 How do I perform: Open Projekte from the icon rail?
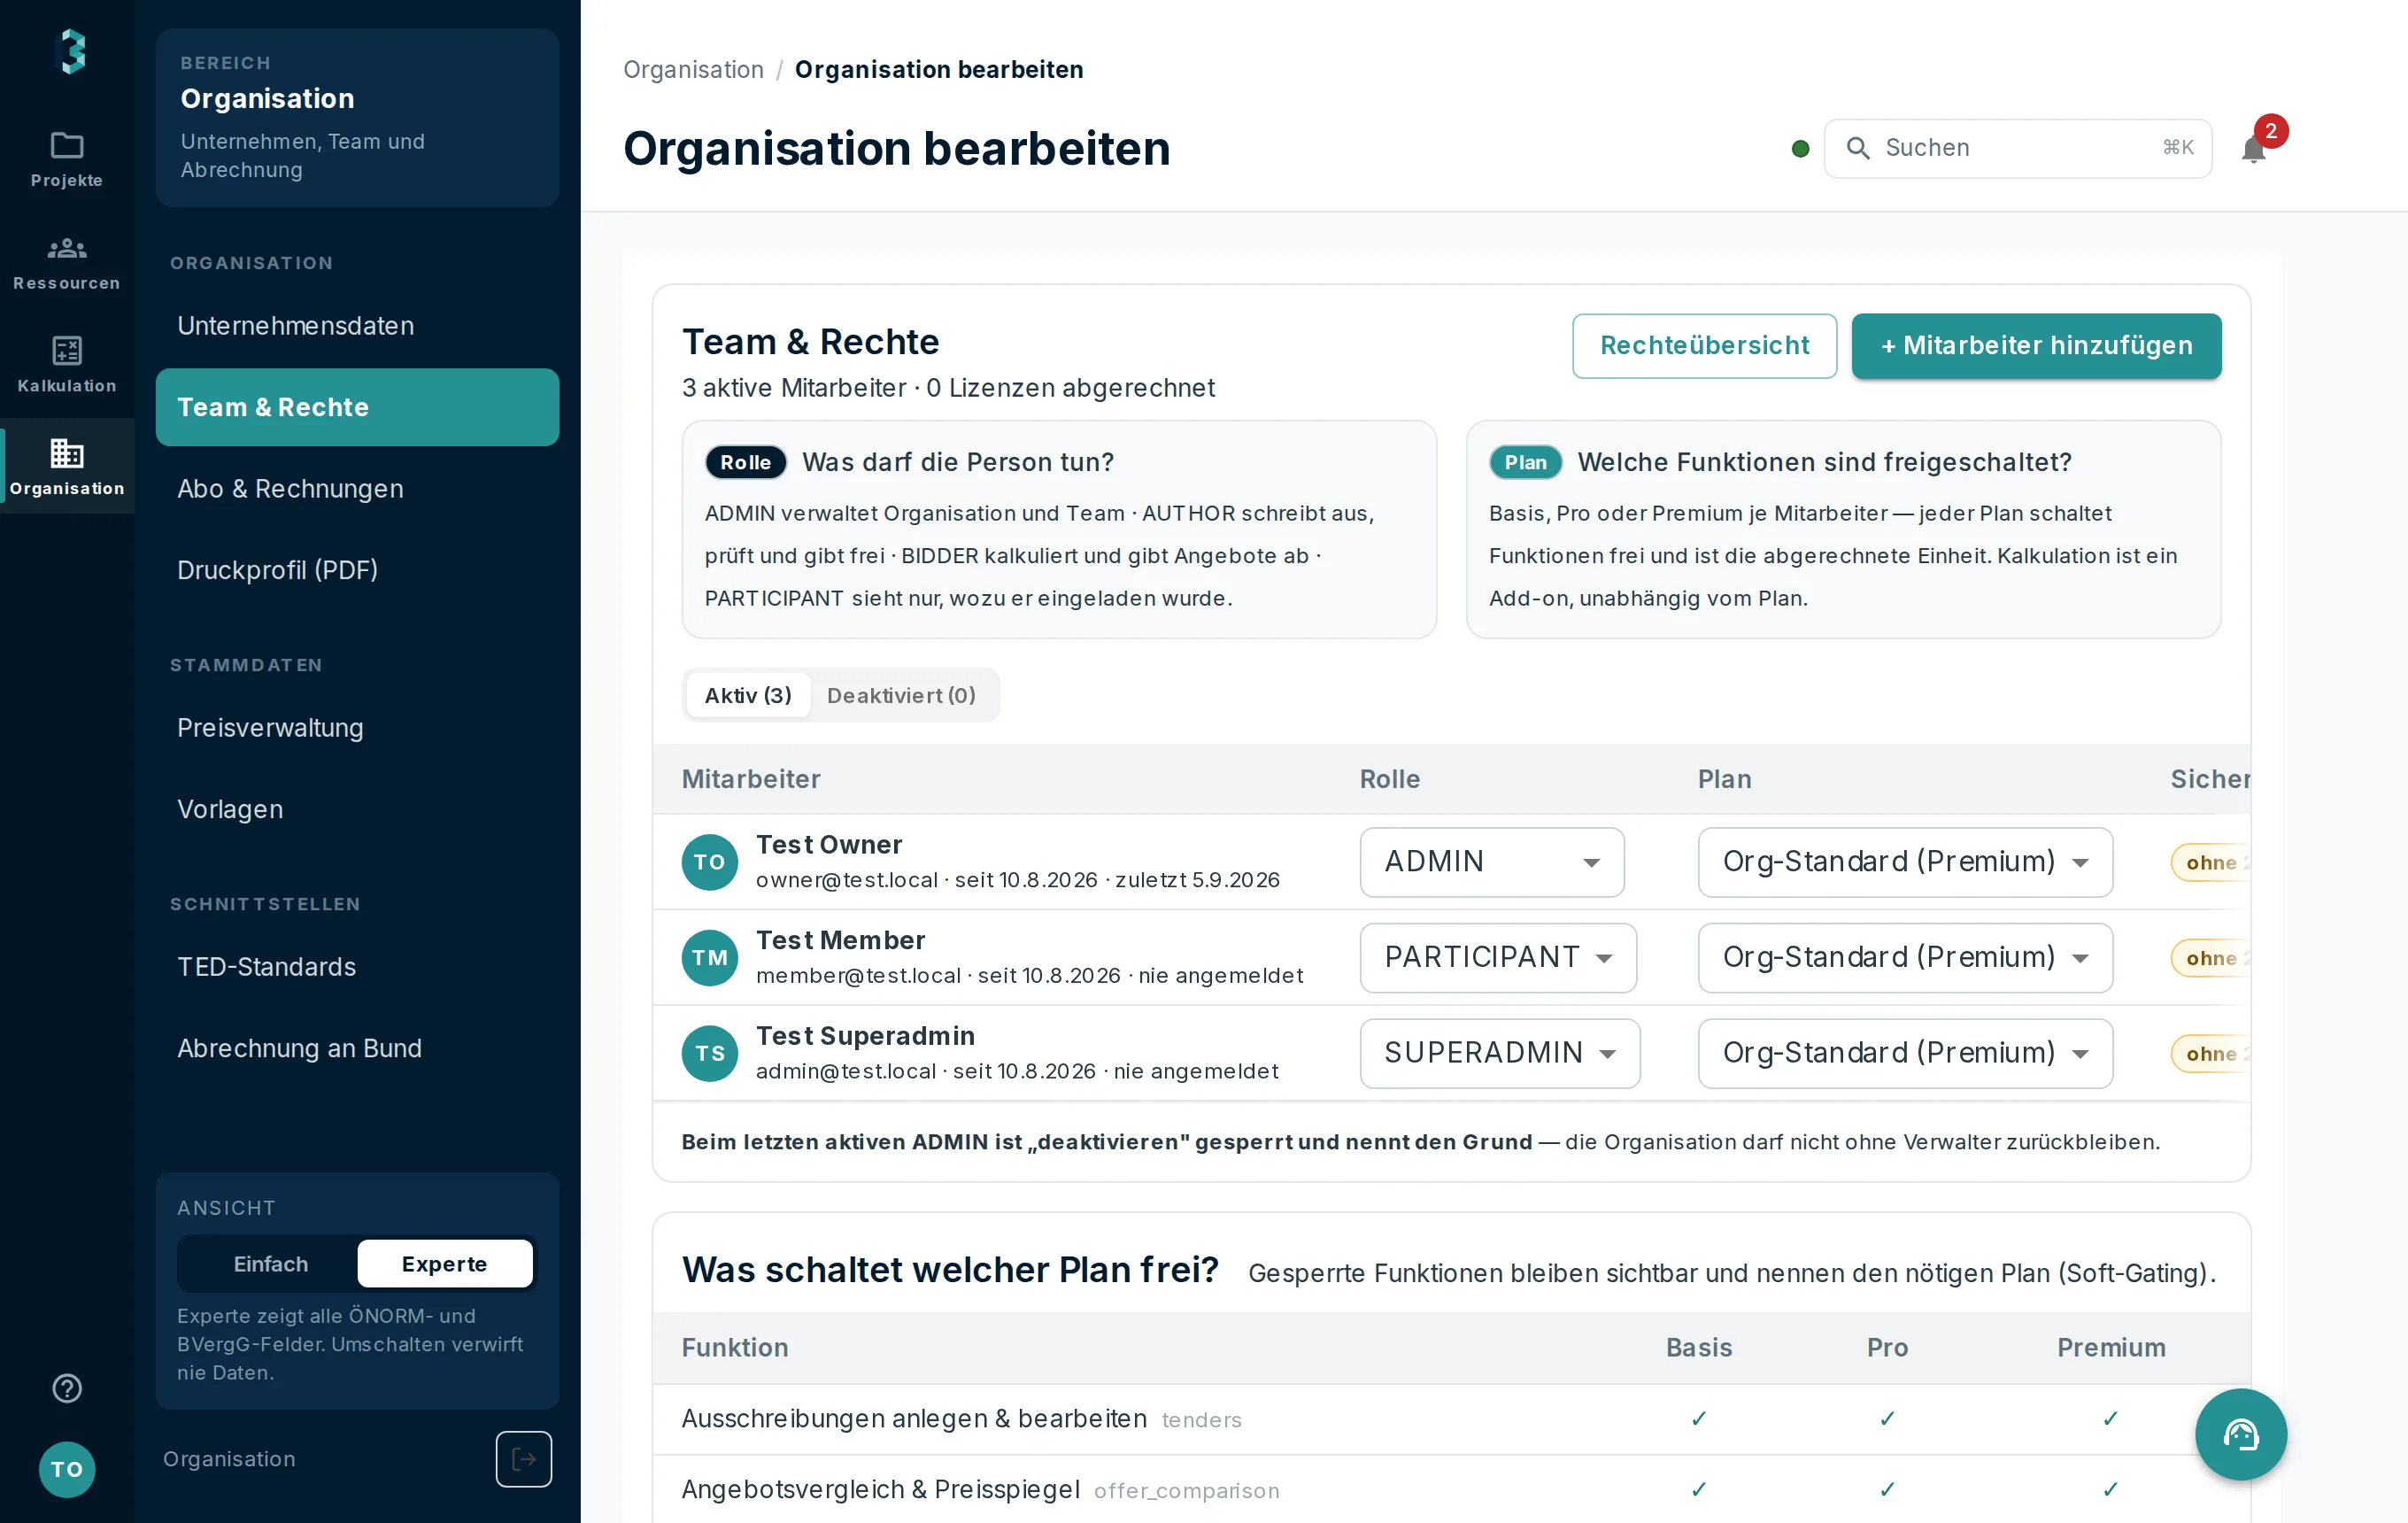pyautogui.click(x=67, y=159)
